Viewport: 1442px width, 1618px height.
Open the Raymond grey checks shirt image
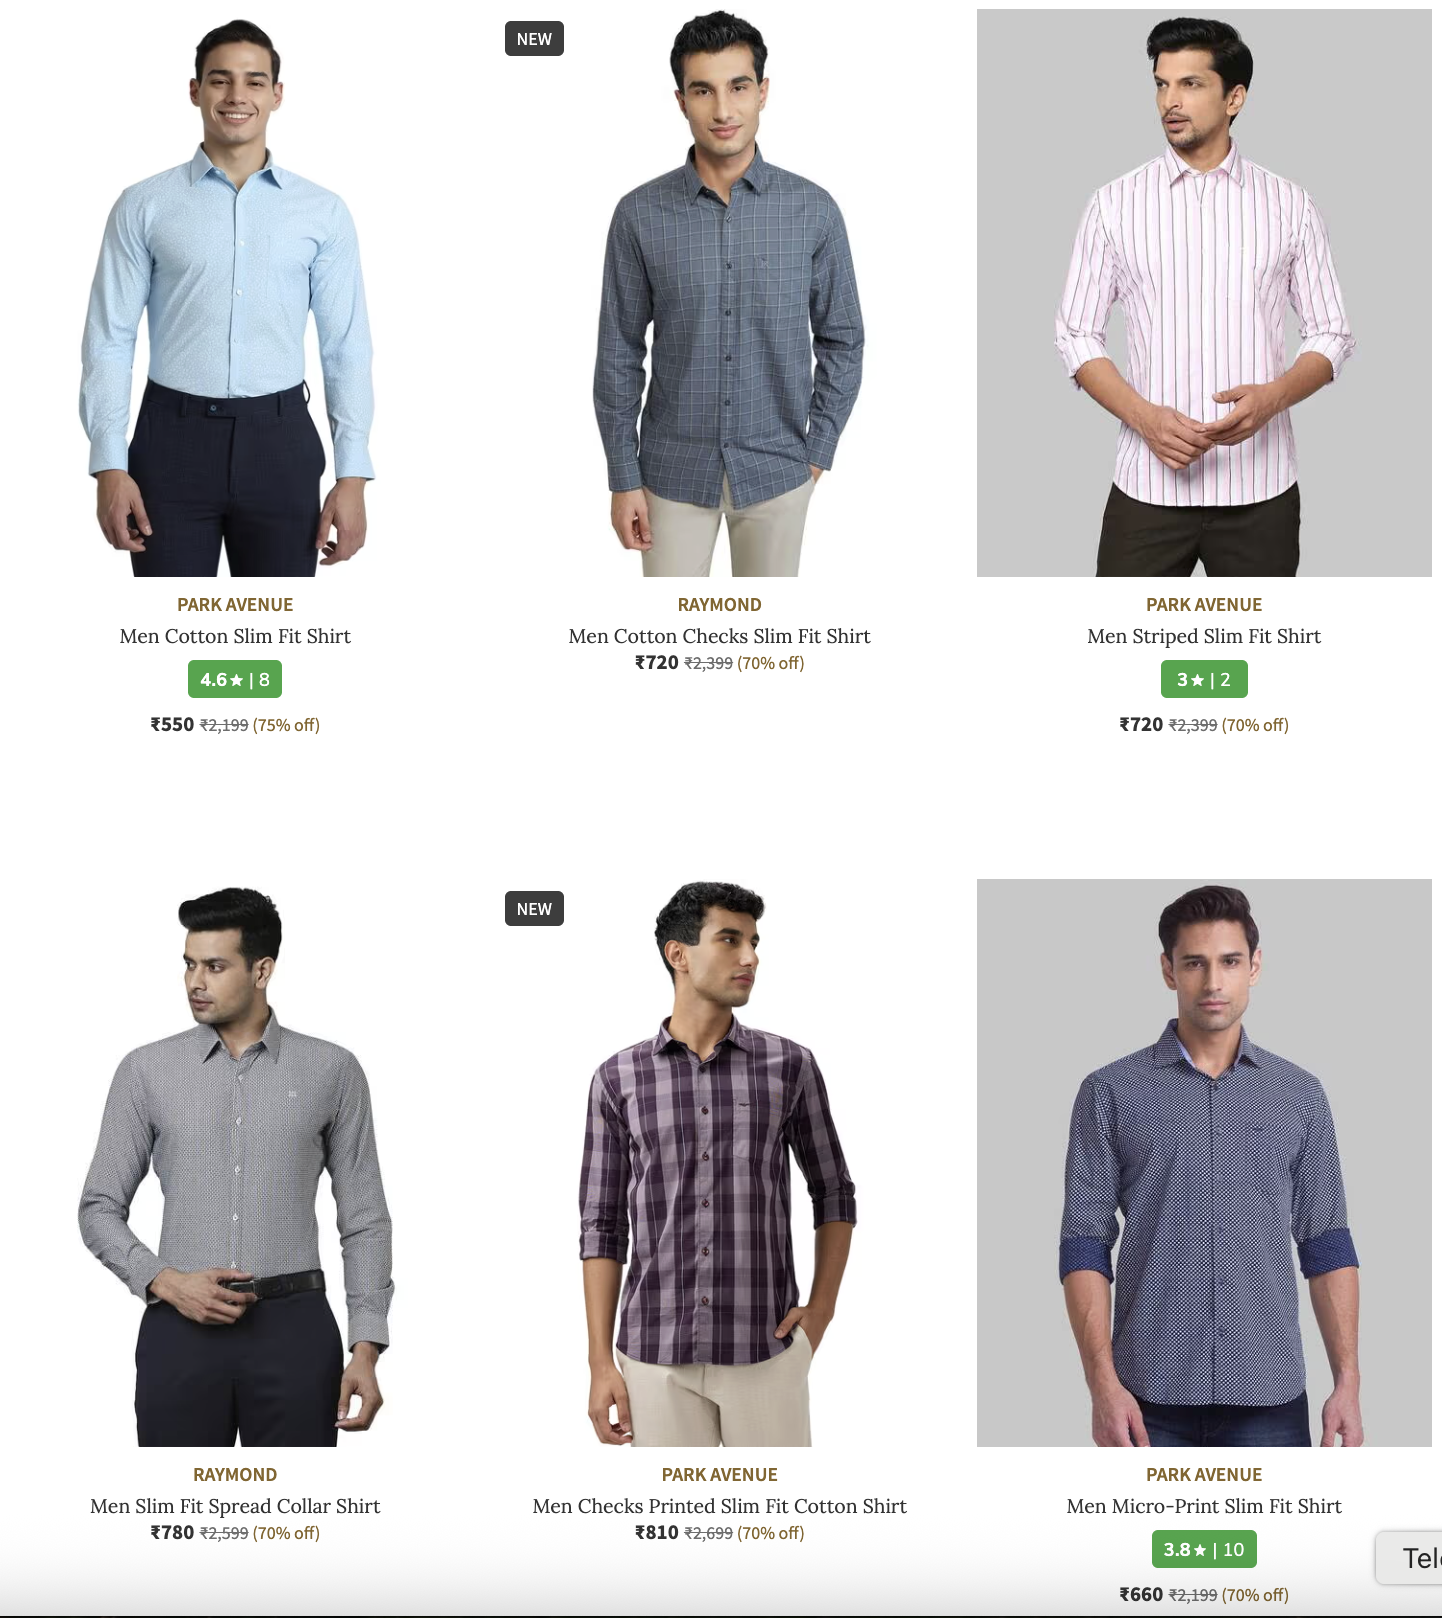point(720,293)
